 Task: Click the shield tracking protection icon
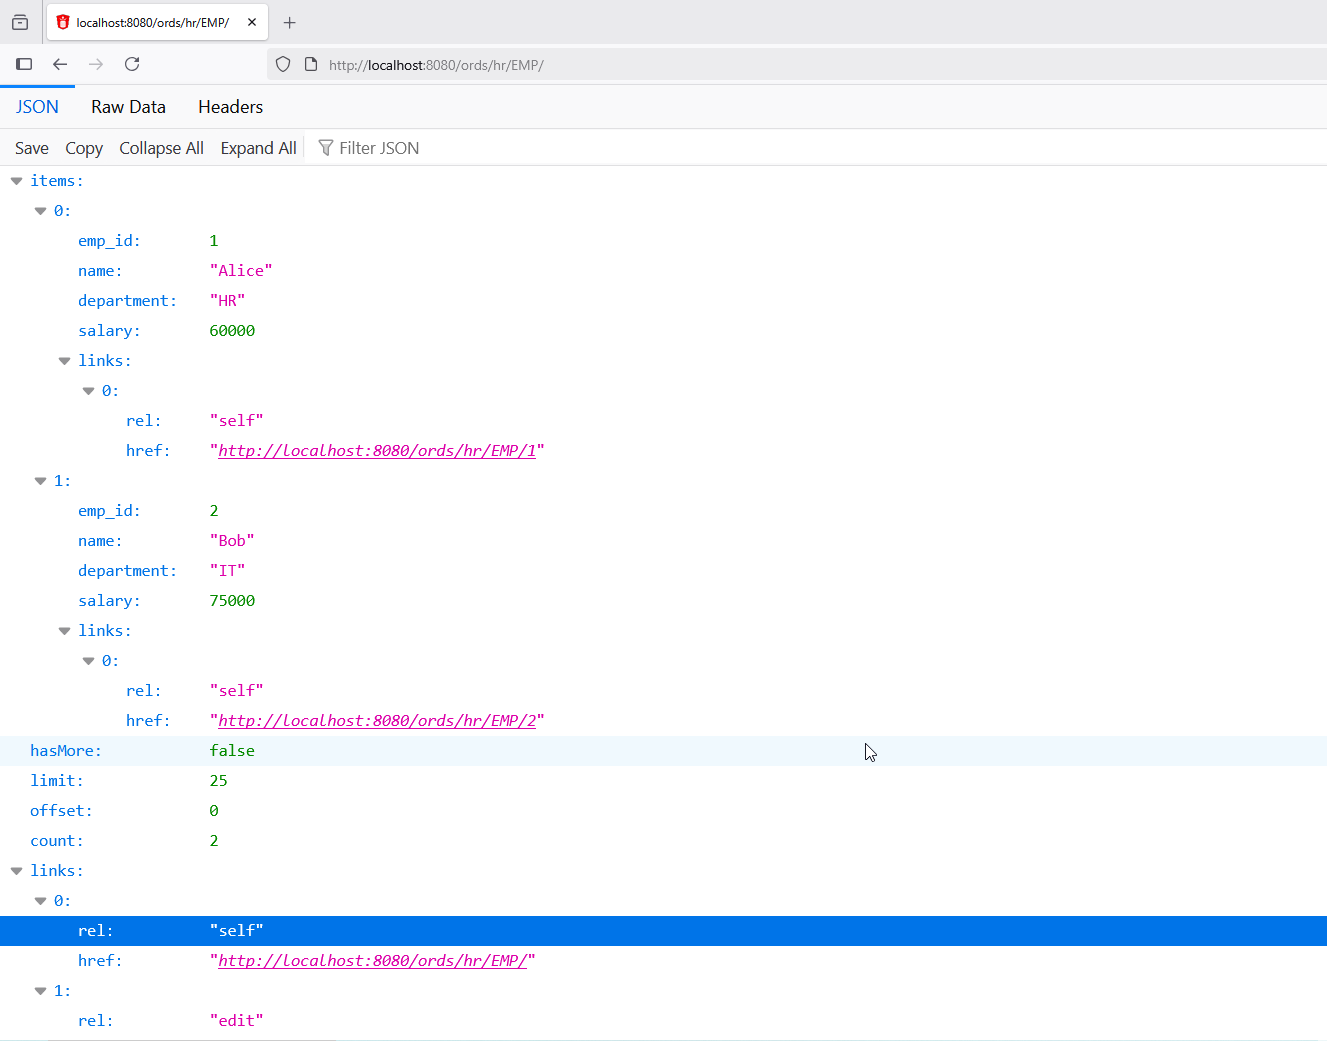click(283, 64)
